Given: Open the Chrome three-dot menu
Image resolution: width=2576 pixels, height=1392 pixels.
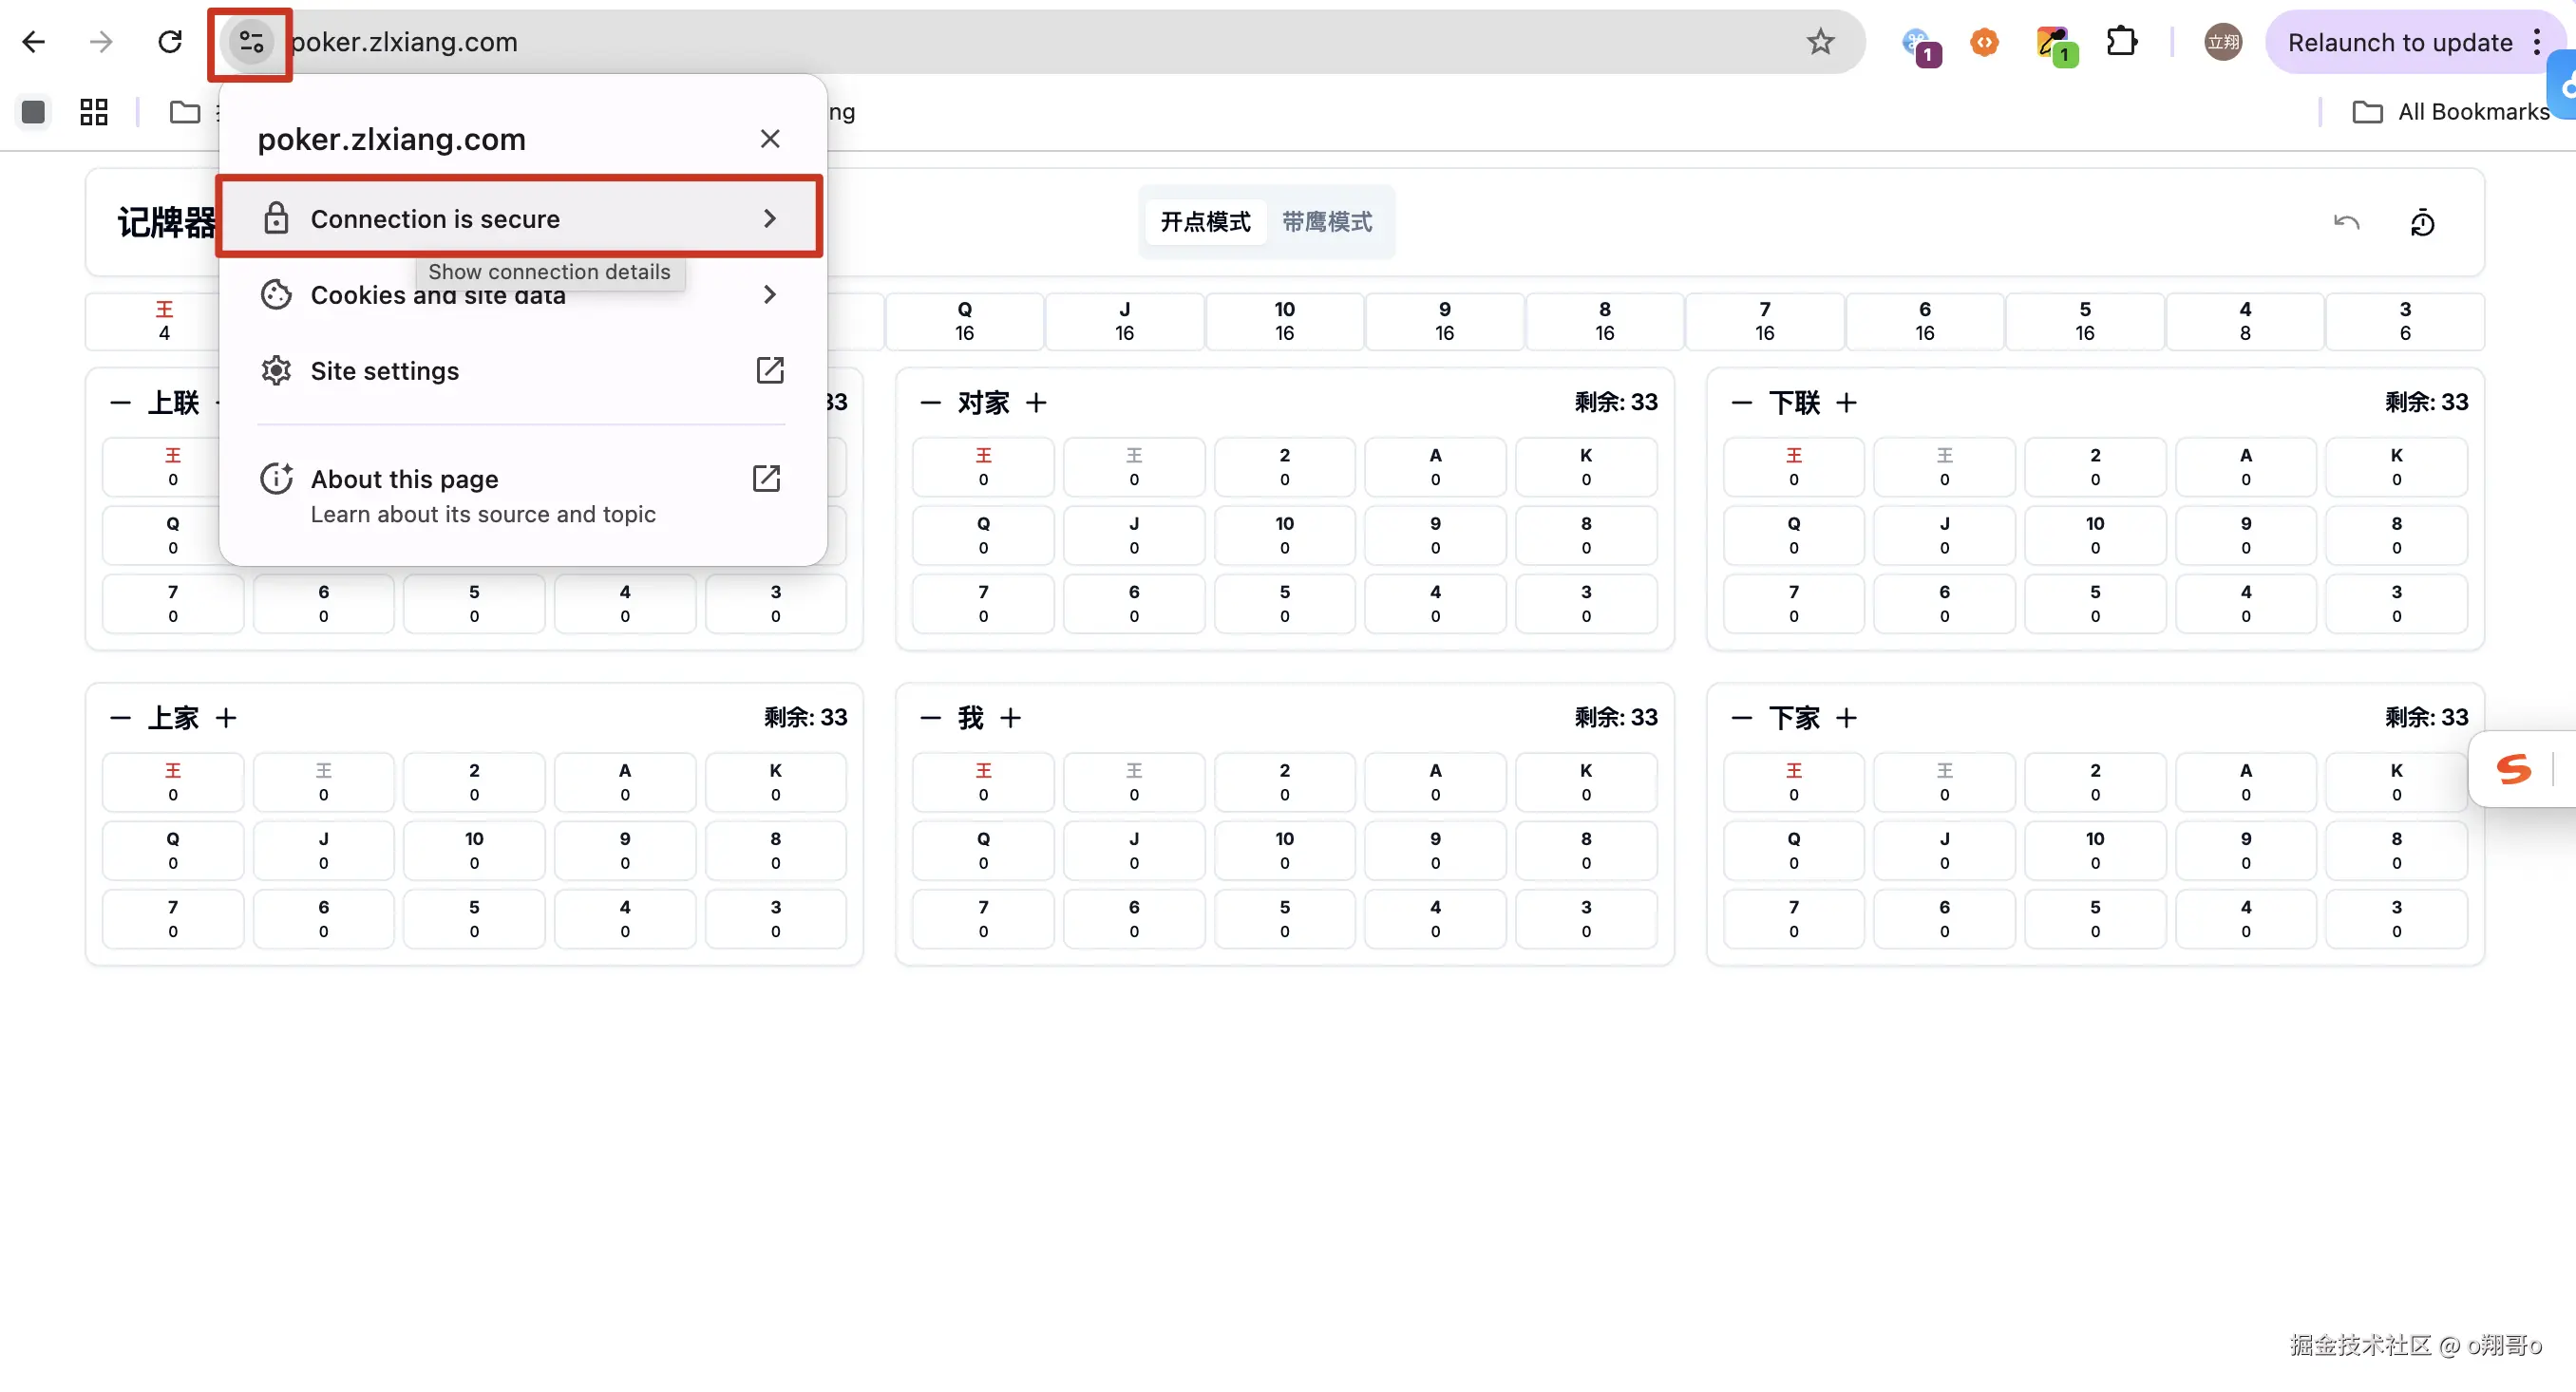Looking at the screenshot, I should [2537, 42].
